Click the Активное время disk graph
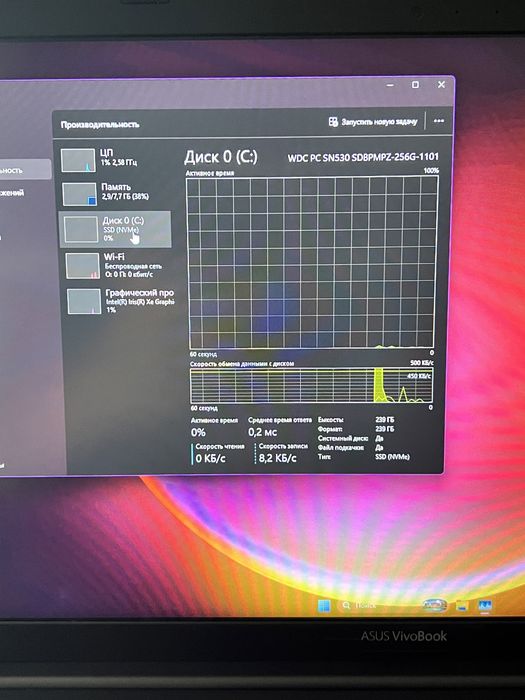 point(312,262)
